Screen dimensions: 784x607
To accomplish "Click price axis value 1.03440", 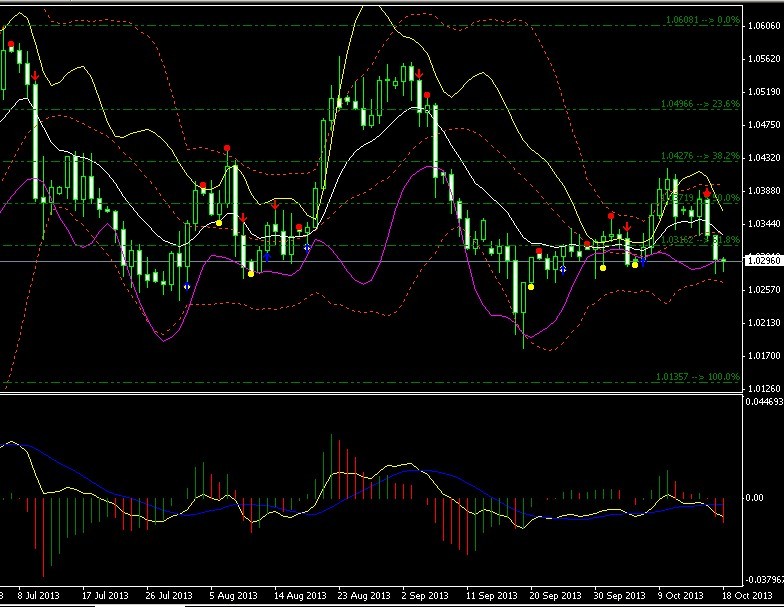I will click(764, 224).
